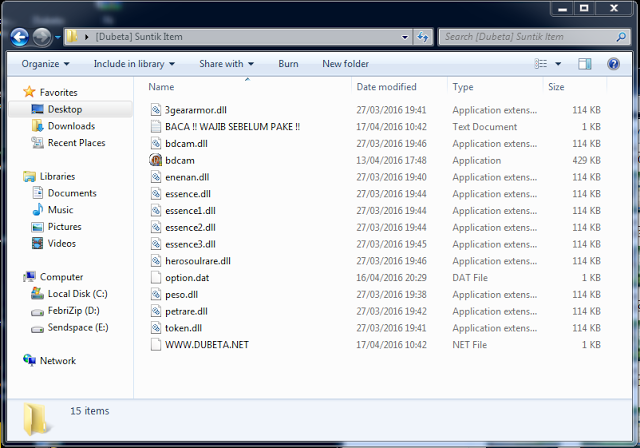
Task: Open Help with the question mark icon
Action: (x=613, y=64)
